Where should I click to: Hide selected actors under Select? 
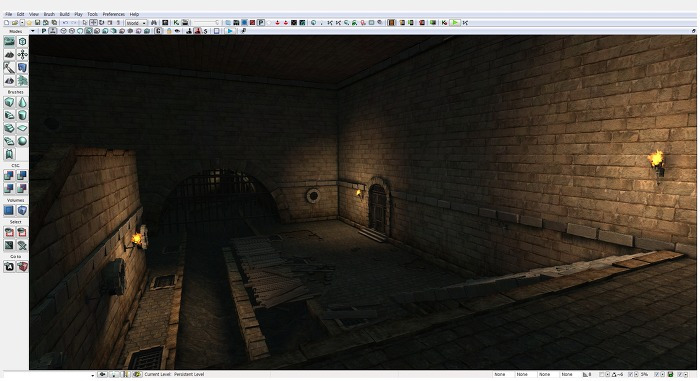coord(22,232)
